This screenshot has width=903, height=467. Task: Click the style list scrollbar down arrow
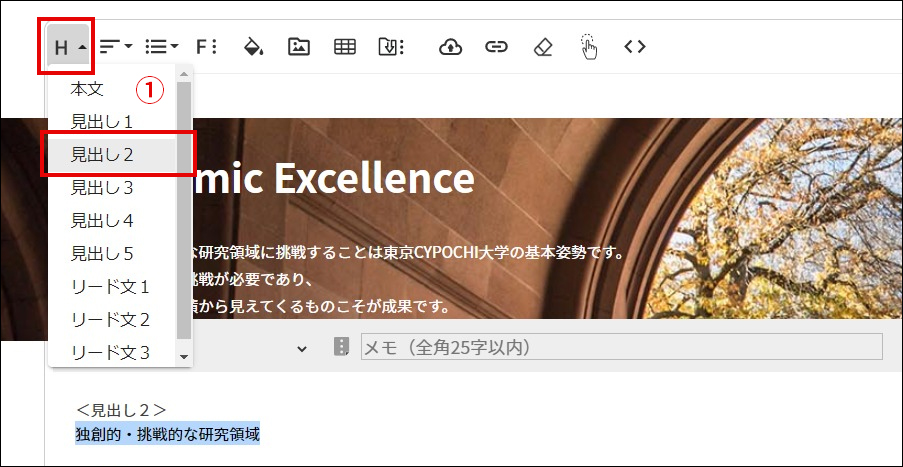(184, 357)
